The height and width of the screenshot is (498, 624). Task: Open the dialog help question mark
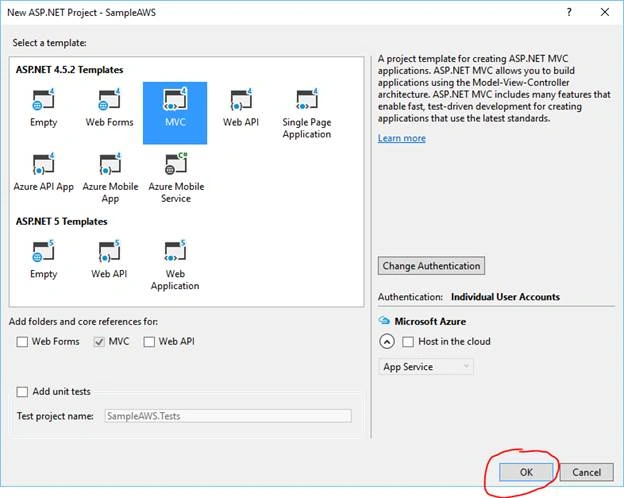pos(569,12)
